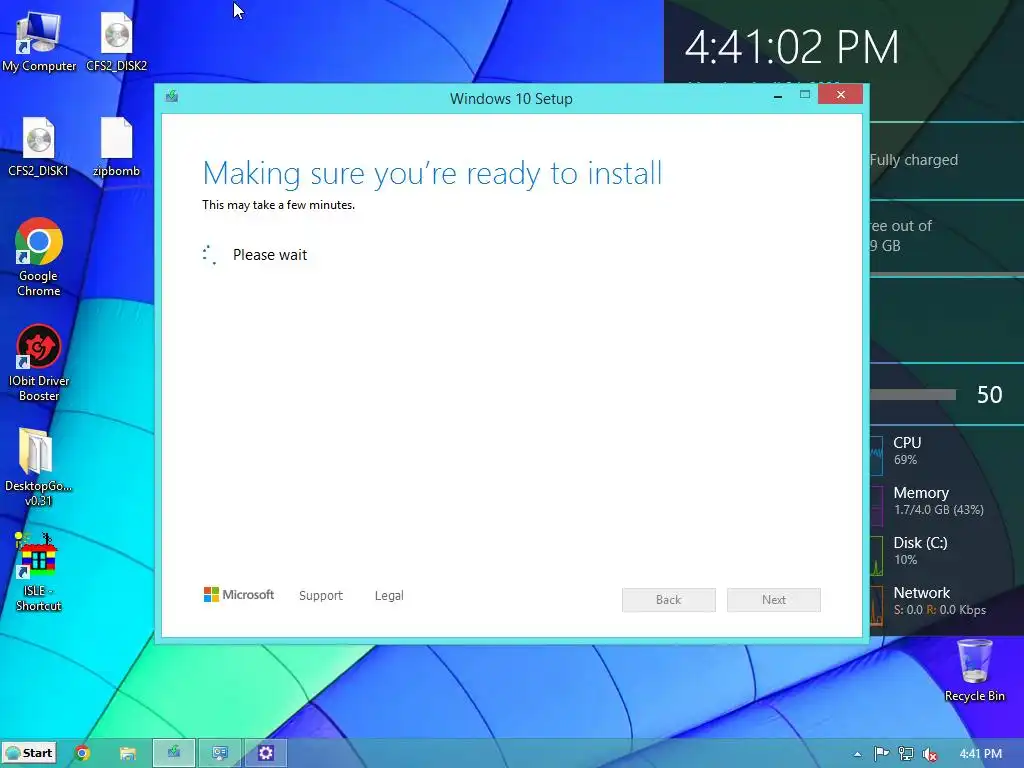
Task: Switch to Windows 10 Setup taskbar button
Action: pos(174,753)
